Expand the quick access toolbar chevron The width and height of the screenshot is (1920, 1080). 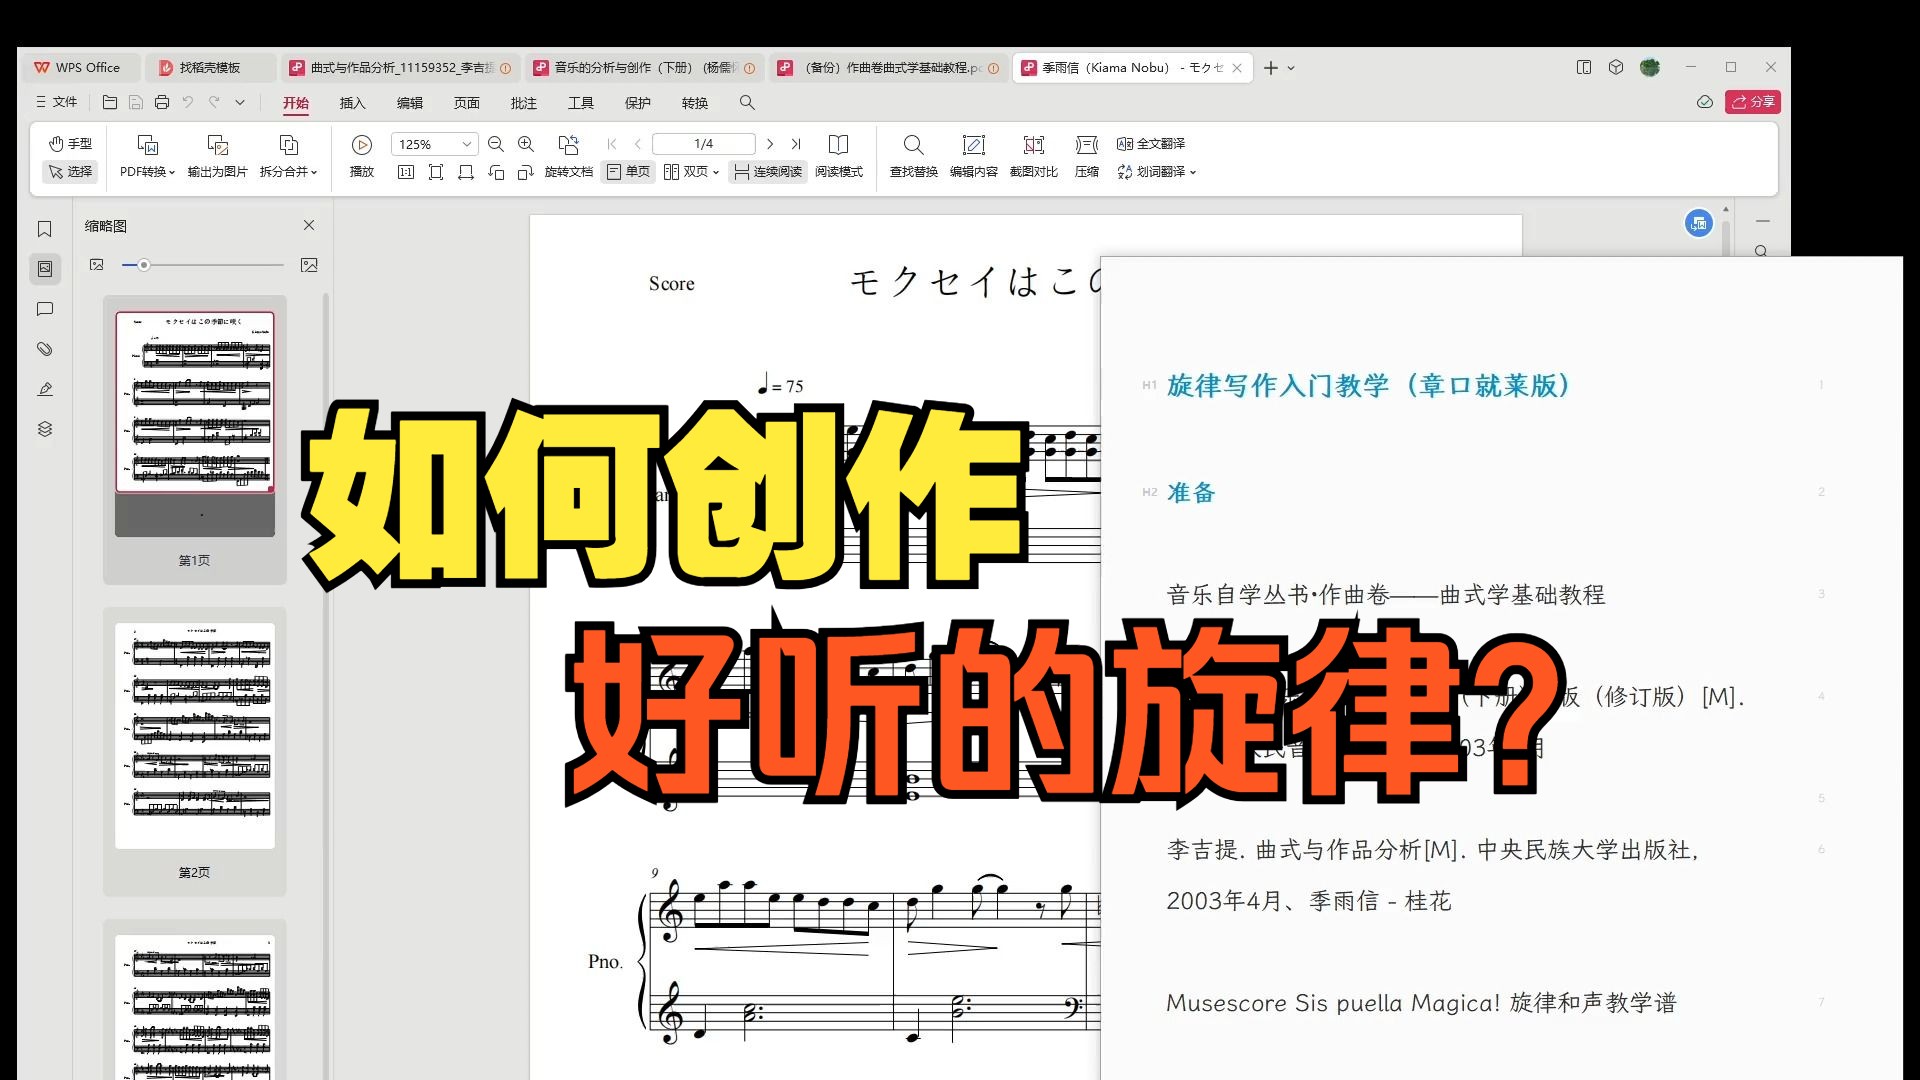[240, 102]
